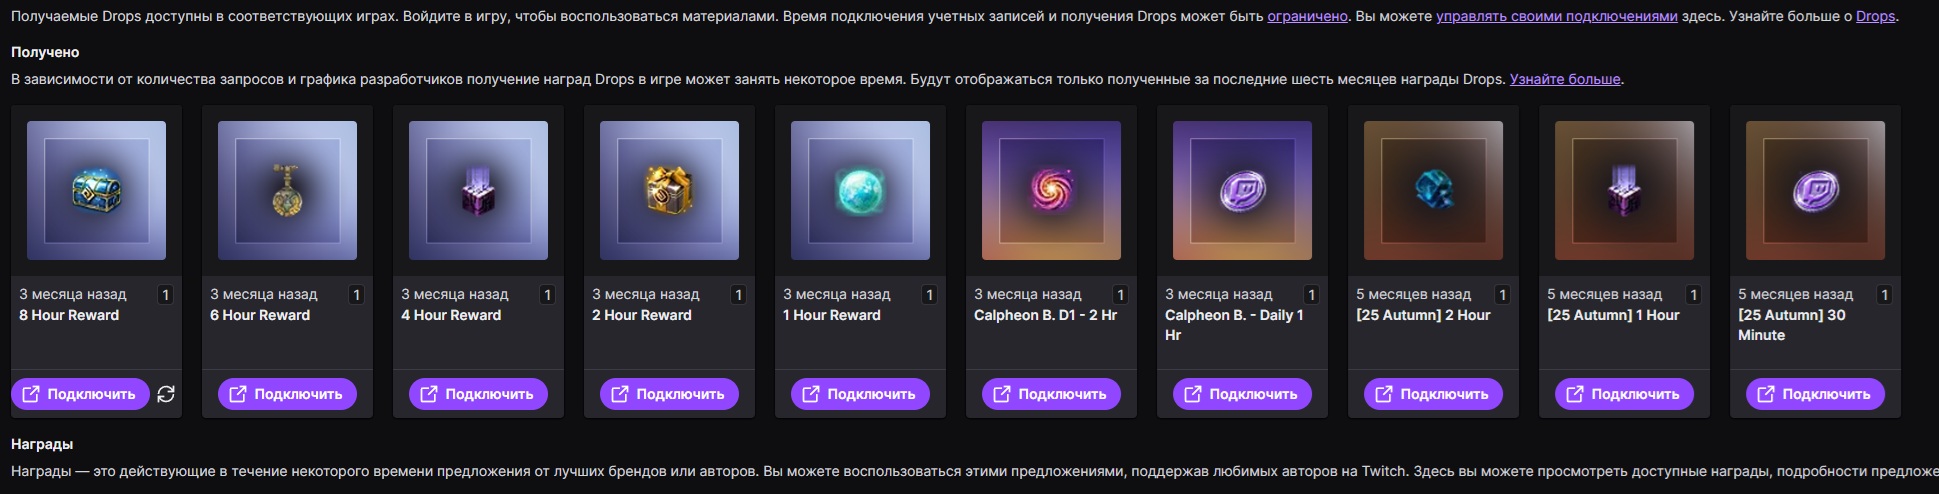Click Подключить button under 8 Hour Reward
1939x494 pixels.
click(80, 394)
